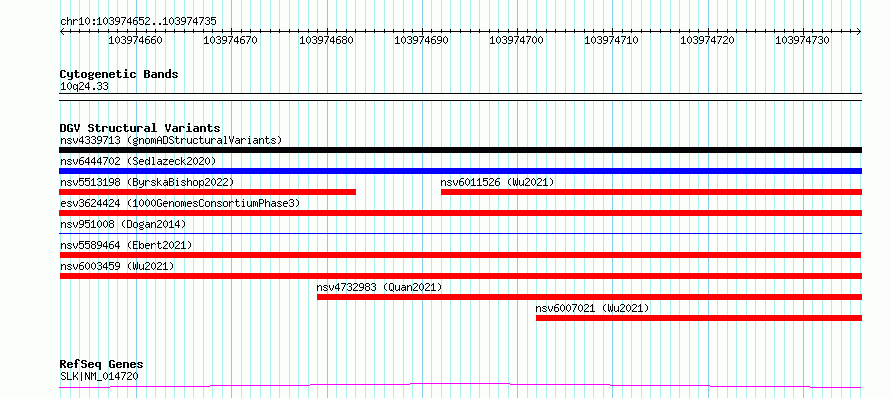Click the SLK|NM_014720 gene label
890x398 pixels.
click(x=99, y=376)
